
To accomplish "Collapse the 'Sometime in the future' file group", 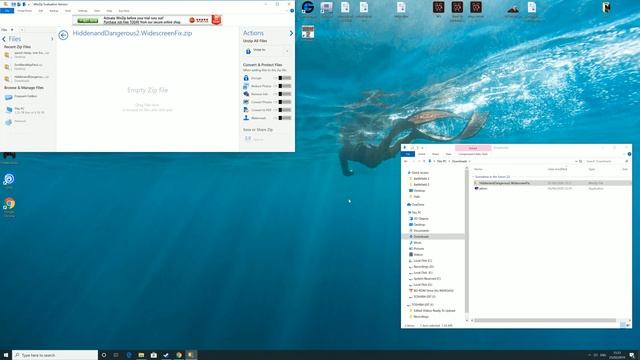I will [473, 177].
